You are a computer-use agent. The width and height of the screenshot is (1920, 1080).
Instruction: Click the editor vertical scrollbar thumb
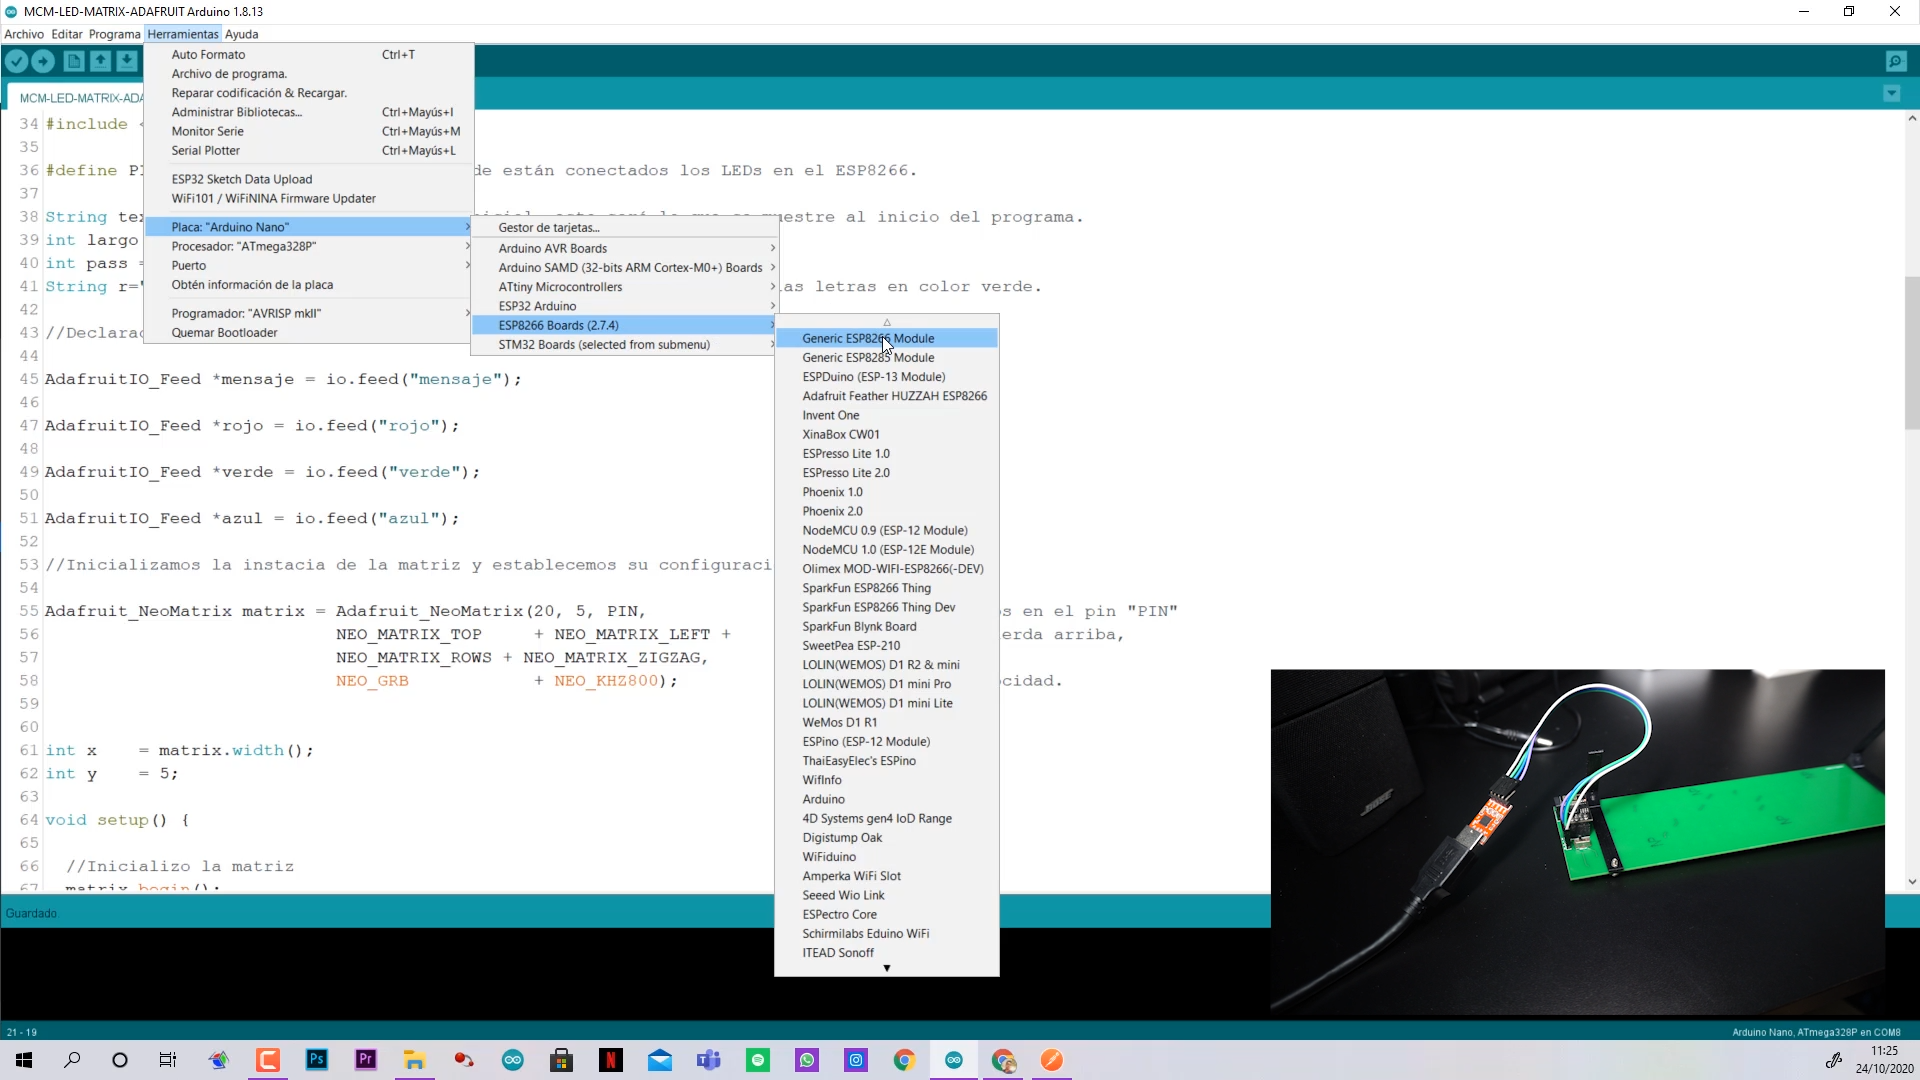pyautogui.click(x=1911, y=353)
